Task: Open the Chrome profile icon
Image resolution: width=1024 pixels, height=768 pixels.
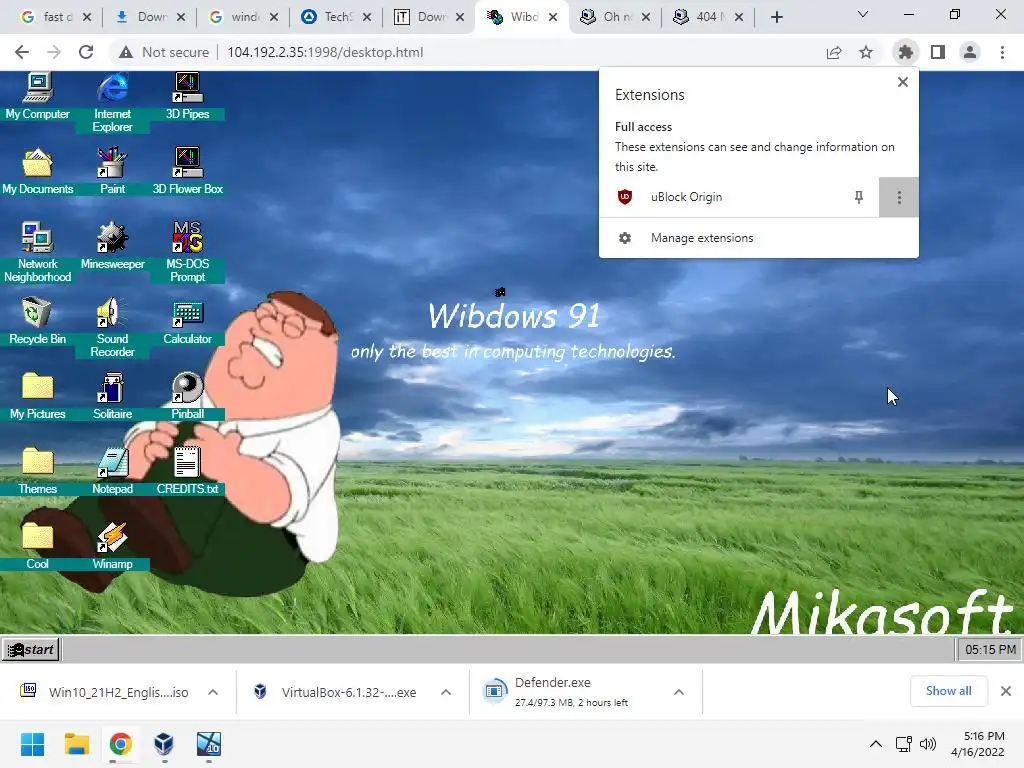Action: 970,52
